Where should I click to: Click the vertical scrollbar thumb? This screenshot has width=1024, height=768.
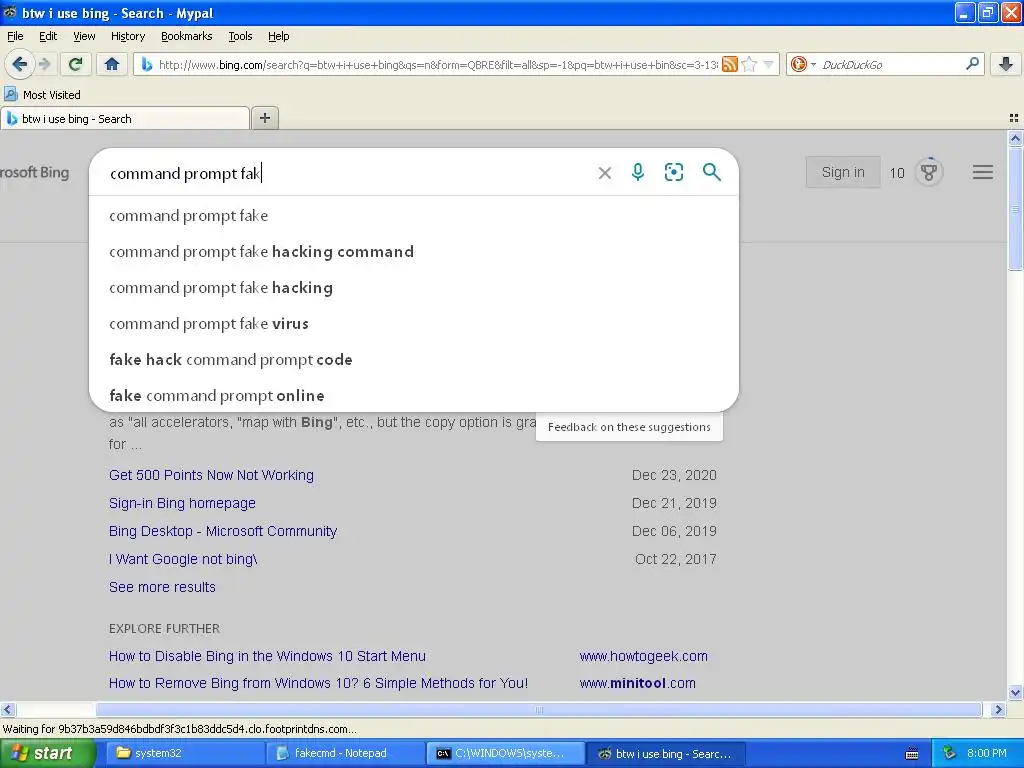tap(1015, 209)
